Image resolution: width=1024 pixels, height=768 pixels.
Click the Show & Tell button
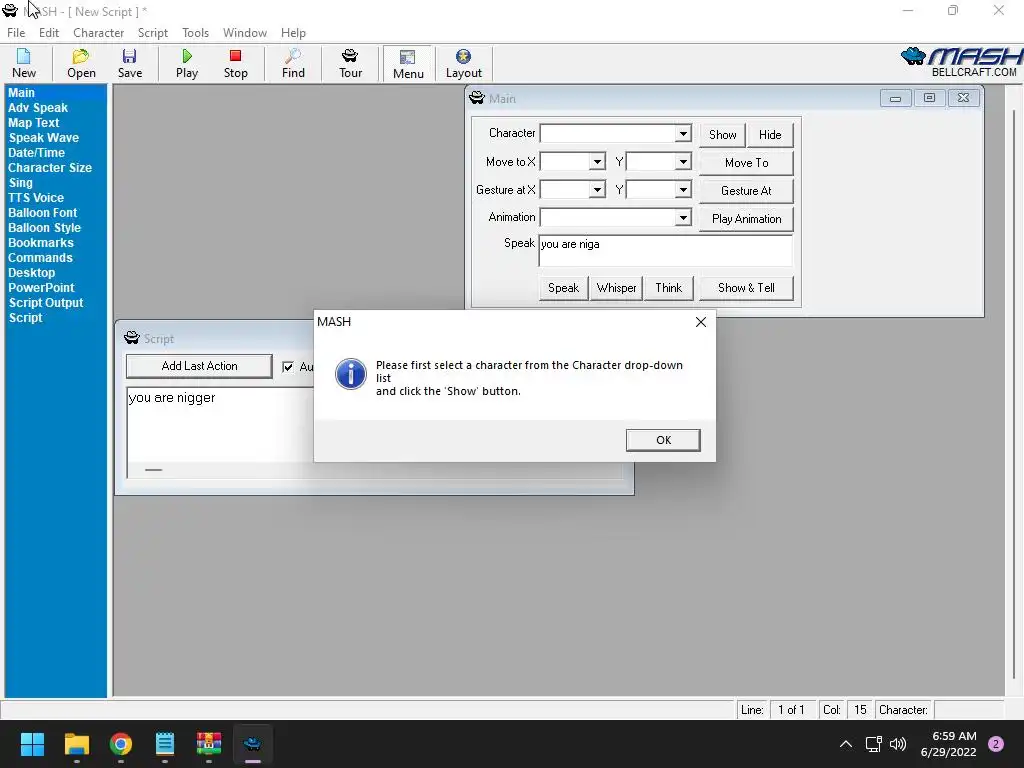coord(746,288)
